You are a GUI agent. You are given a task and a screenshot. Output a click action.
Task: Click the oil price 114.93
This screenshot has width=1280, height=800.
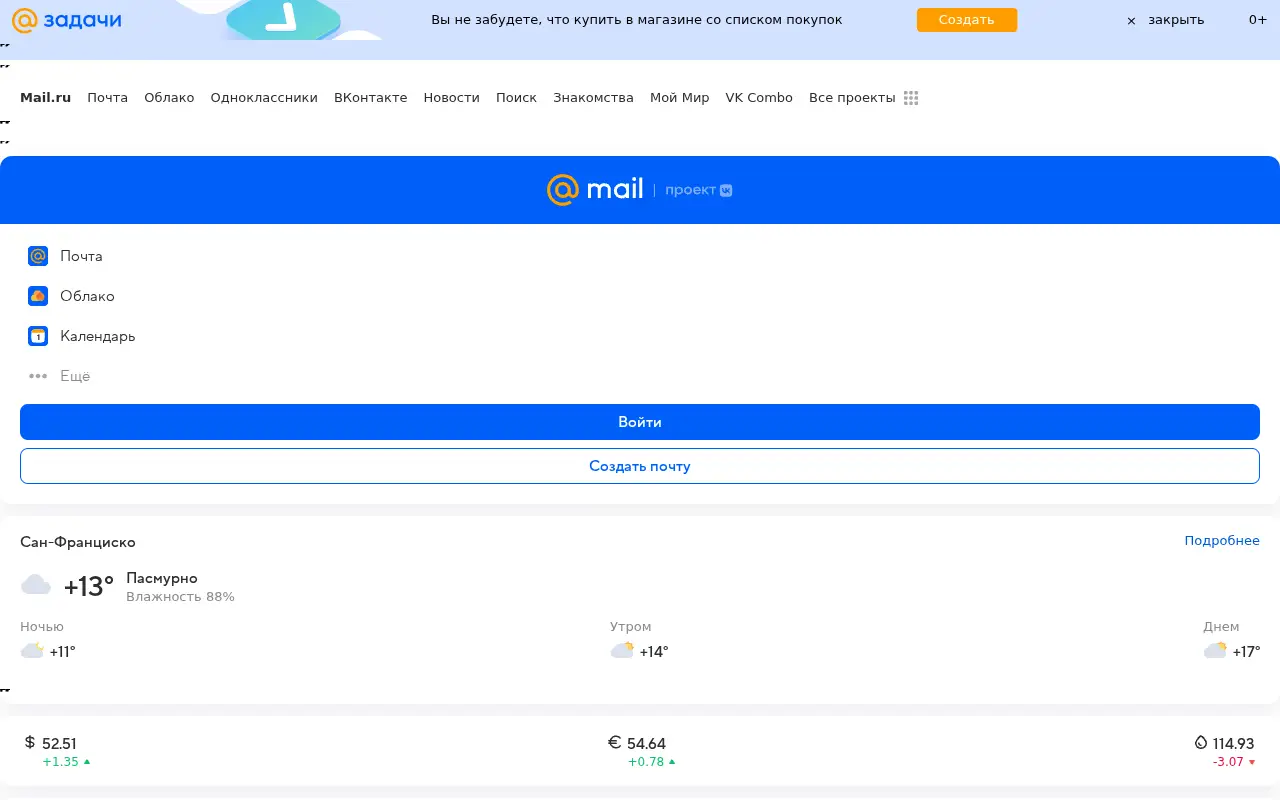[x=1233, y=744]
